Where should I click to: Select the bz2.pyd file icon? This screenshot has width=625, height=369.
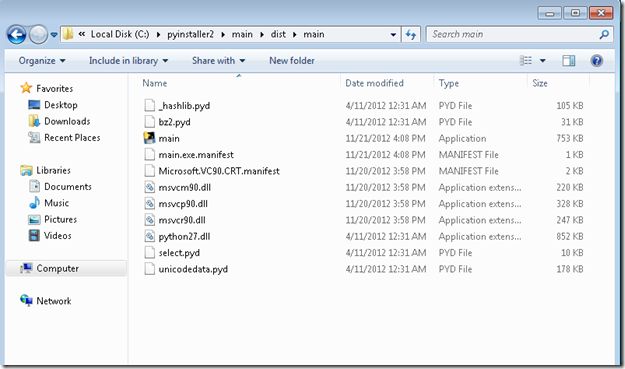tap(149, 122)
